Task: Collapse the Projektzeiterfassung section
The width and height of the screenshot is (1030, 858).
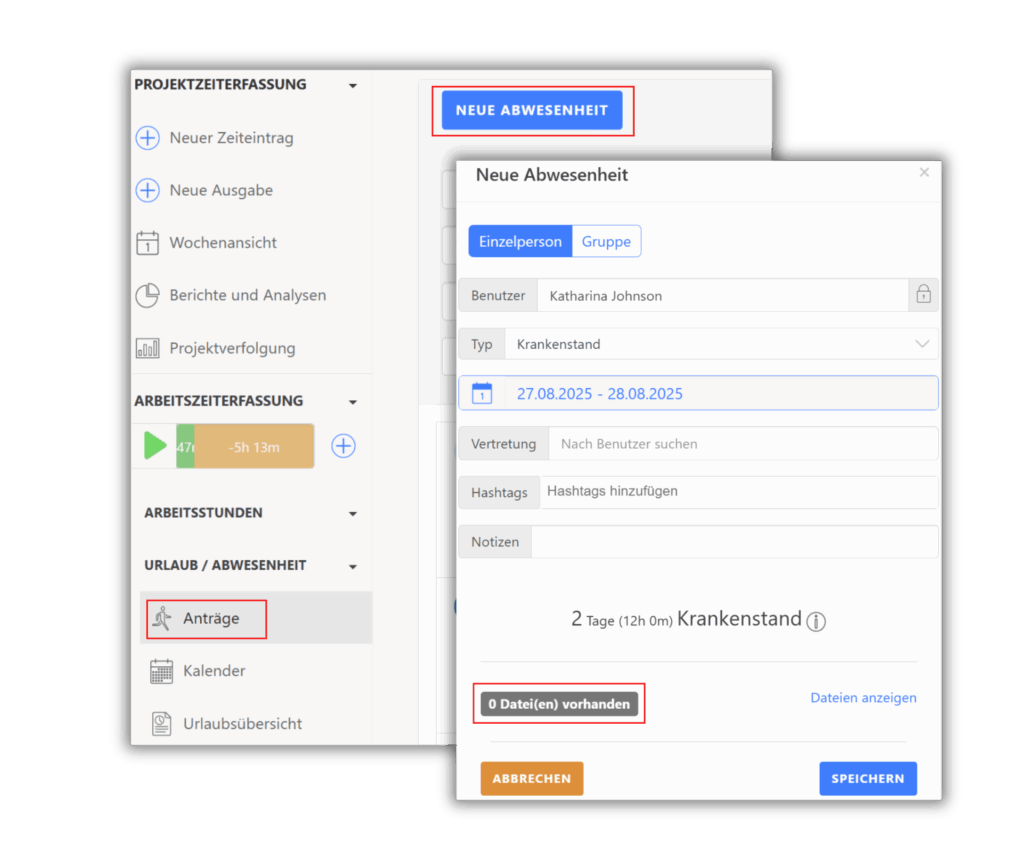Action: tap(352, 86)
